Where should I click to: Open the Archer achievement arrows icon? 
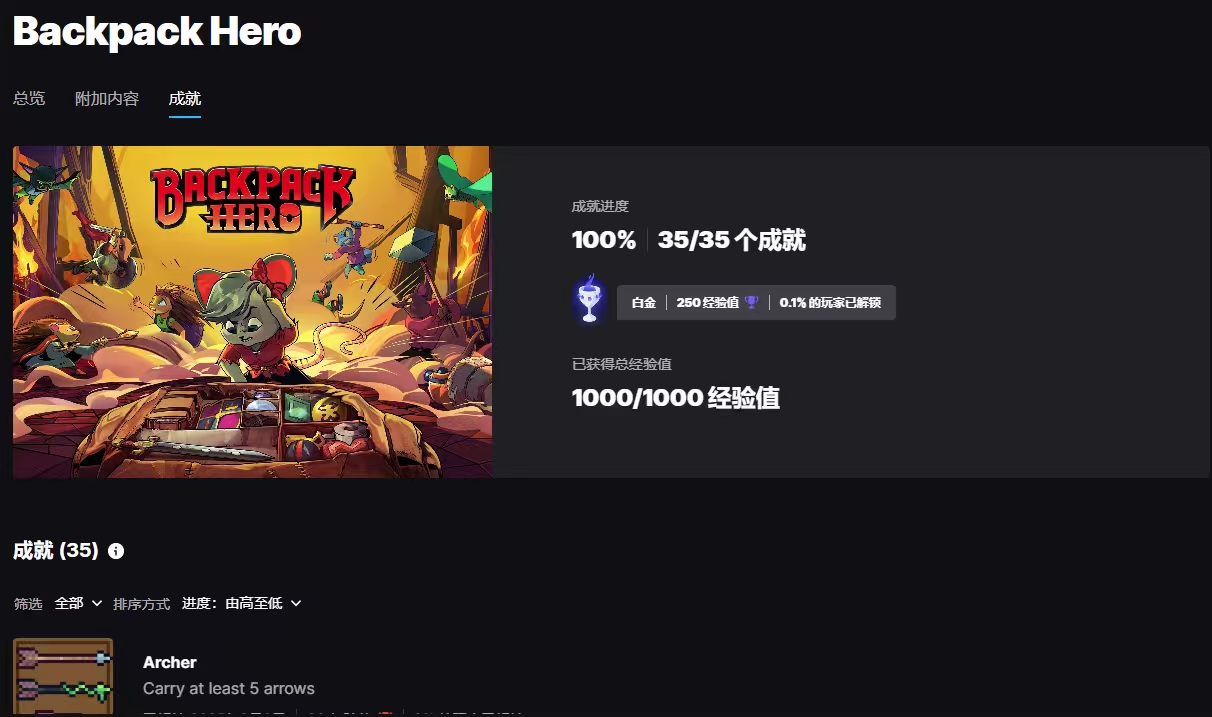[63, 677]
